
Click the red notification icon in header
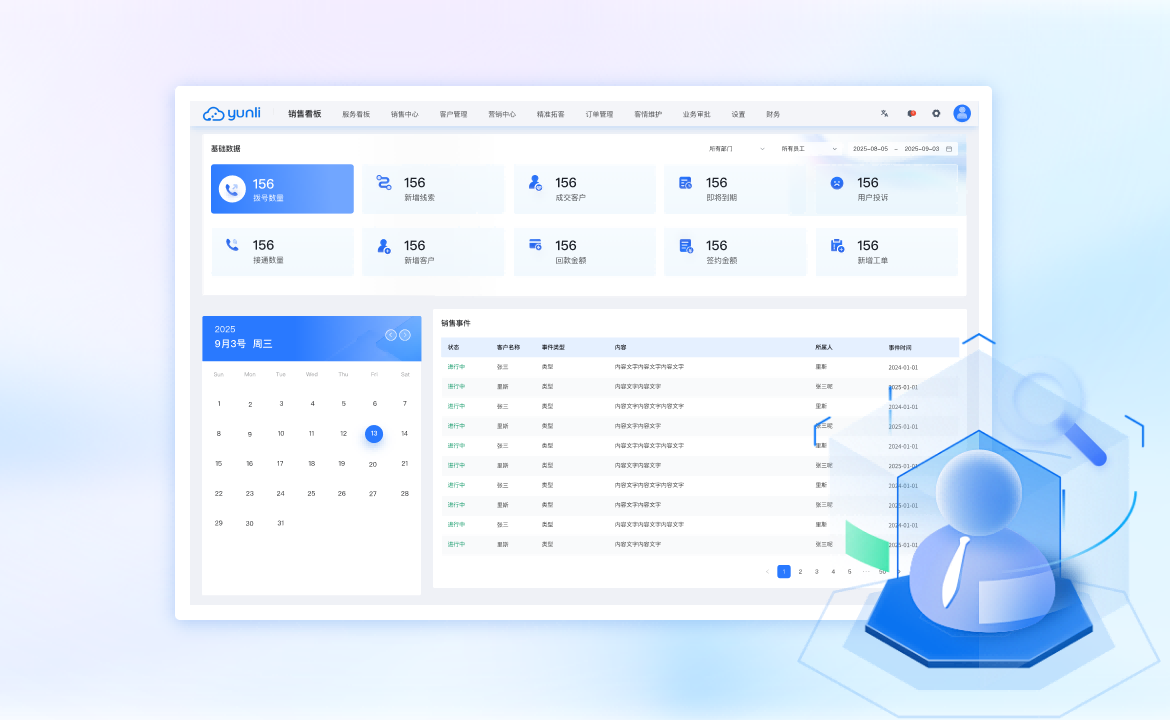pyautogui.click(x=911, y=114)
